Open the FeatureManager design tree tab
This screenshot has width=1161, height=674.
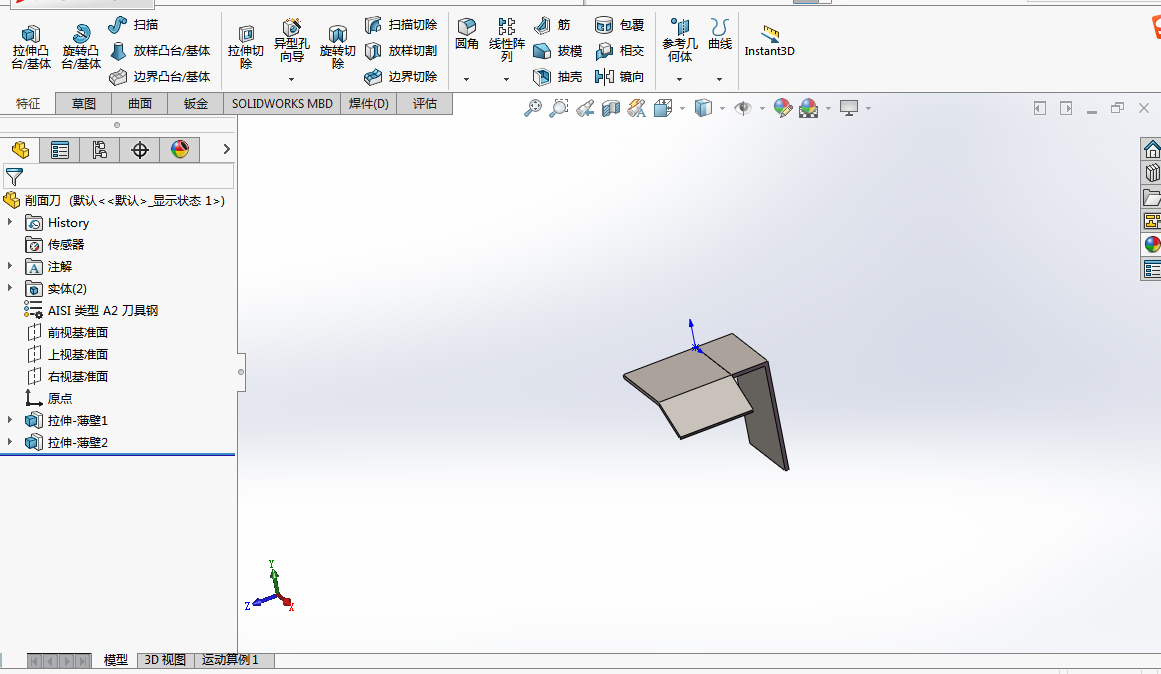21,150
